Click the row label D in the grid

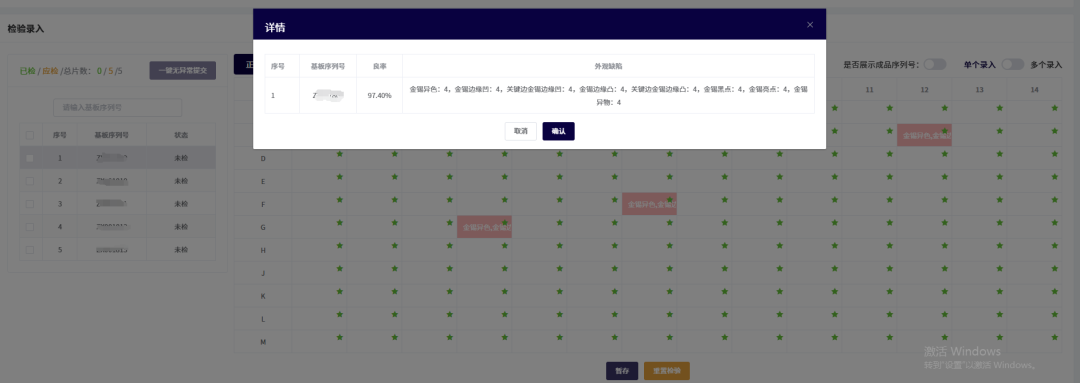click(x=263, y=159)
